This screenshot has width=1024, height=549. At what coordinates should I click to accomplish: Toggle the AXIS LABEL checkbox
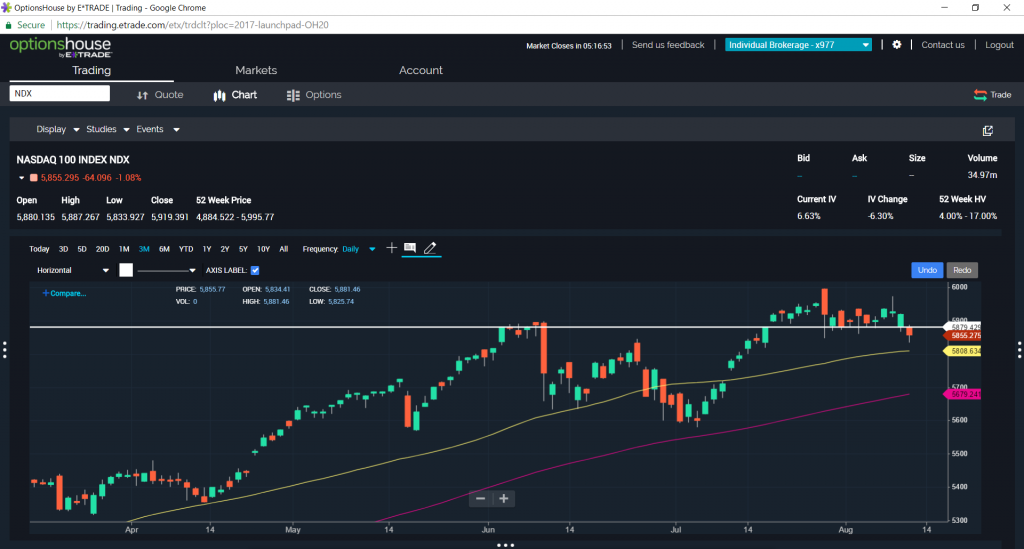click(255, 270)
